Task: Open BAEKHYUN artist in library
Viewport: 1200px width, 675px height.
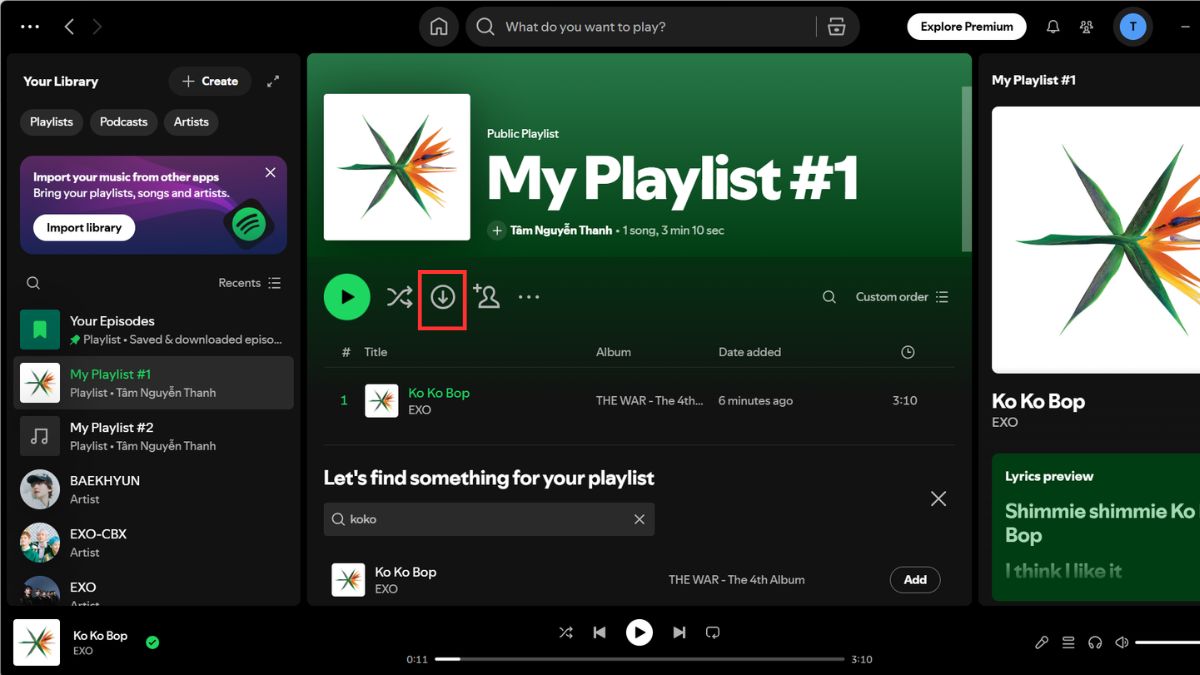Action: pyautogui.click(x=154, y=489)
